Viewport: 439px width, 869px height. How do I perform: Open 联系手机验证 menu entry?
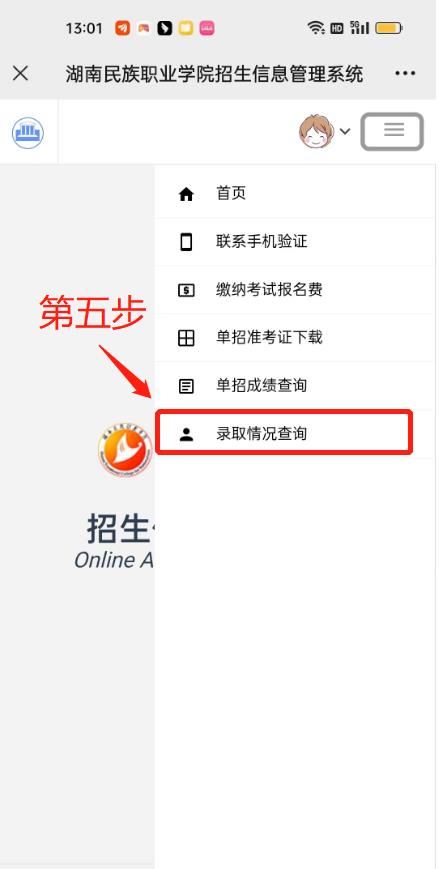coord(294,242)
